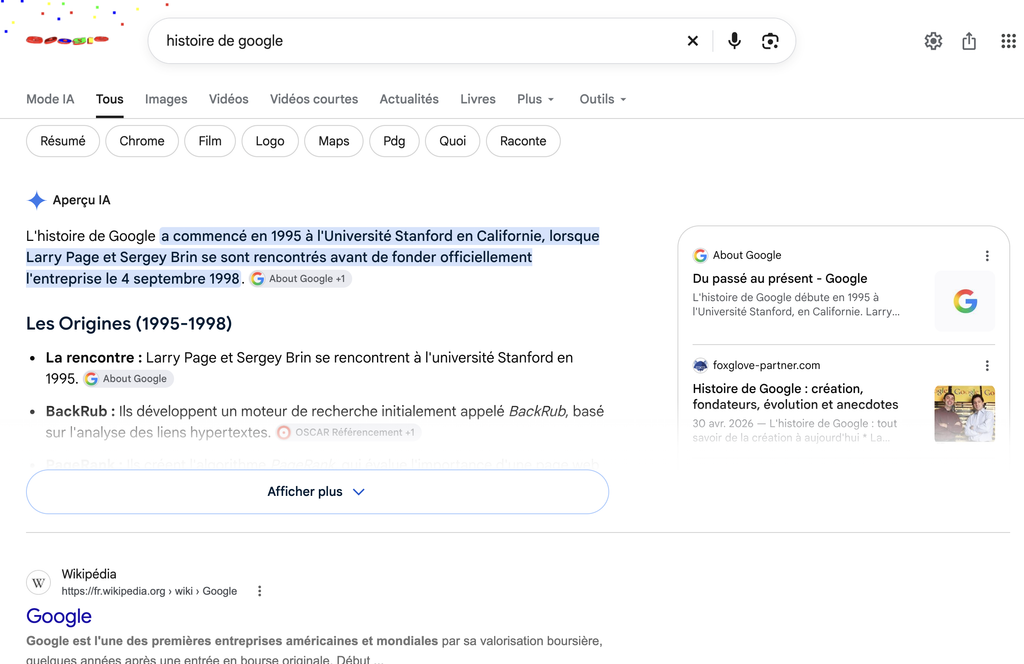Open three-dot menu for foxglove-partner.com card
The width and height of the screenshot is (1024, 664).
[x=987, y=366]
